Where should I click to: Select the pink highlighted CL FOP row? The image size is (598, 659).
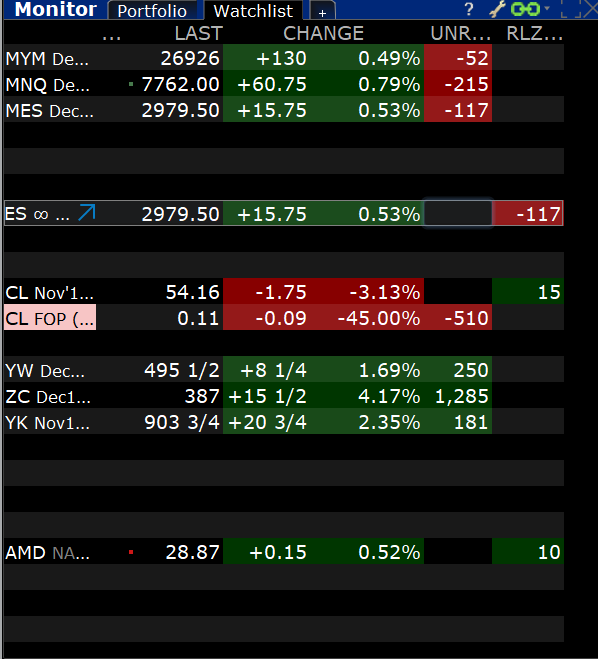(284, 318)
